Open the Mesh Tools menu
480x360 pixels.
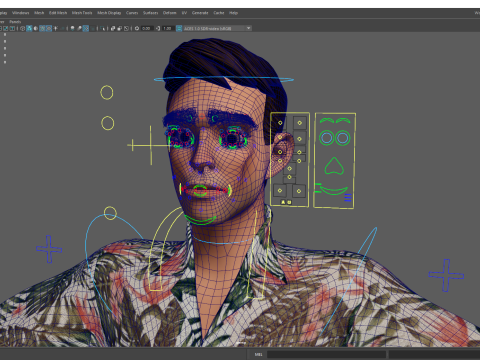click(82, 13)
